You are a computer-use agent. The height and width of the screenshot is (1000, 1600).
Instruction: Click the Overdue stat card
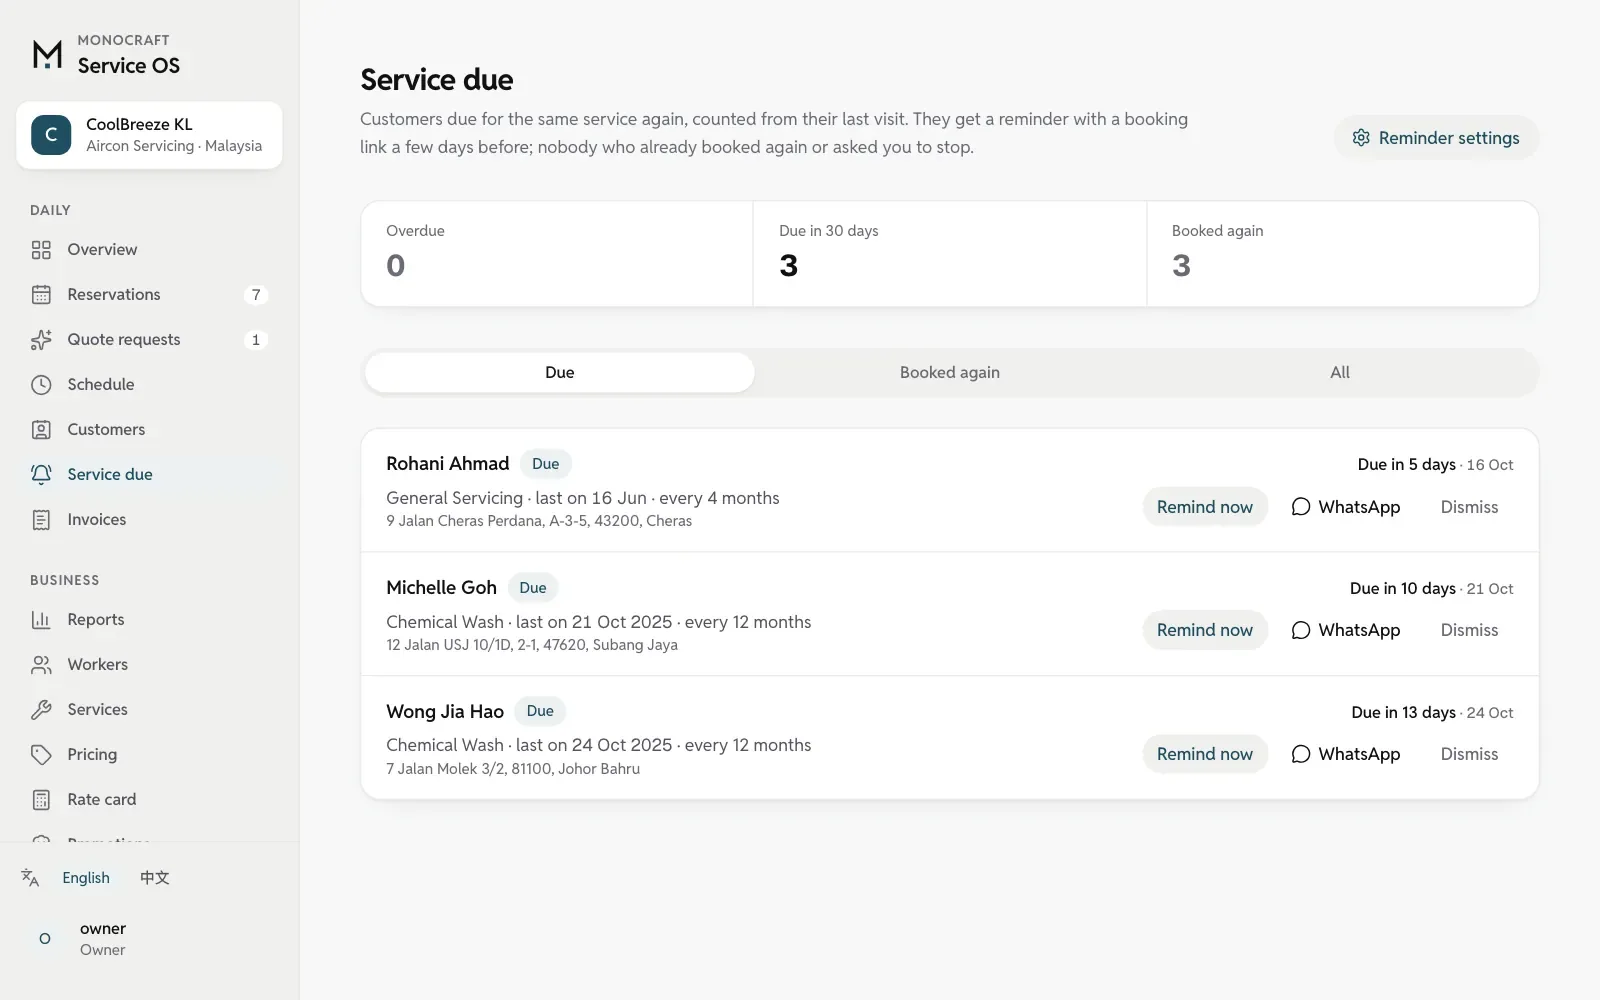pyautogui.click(x=557, y=254)
